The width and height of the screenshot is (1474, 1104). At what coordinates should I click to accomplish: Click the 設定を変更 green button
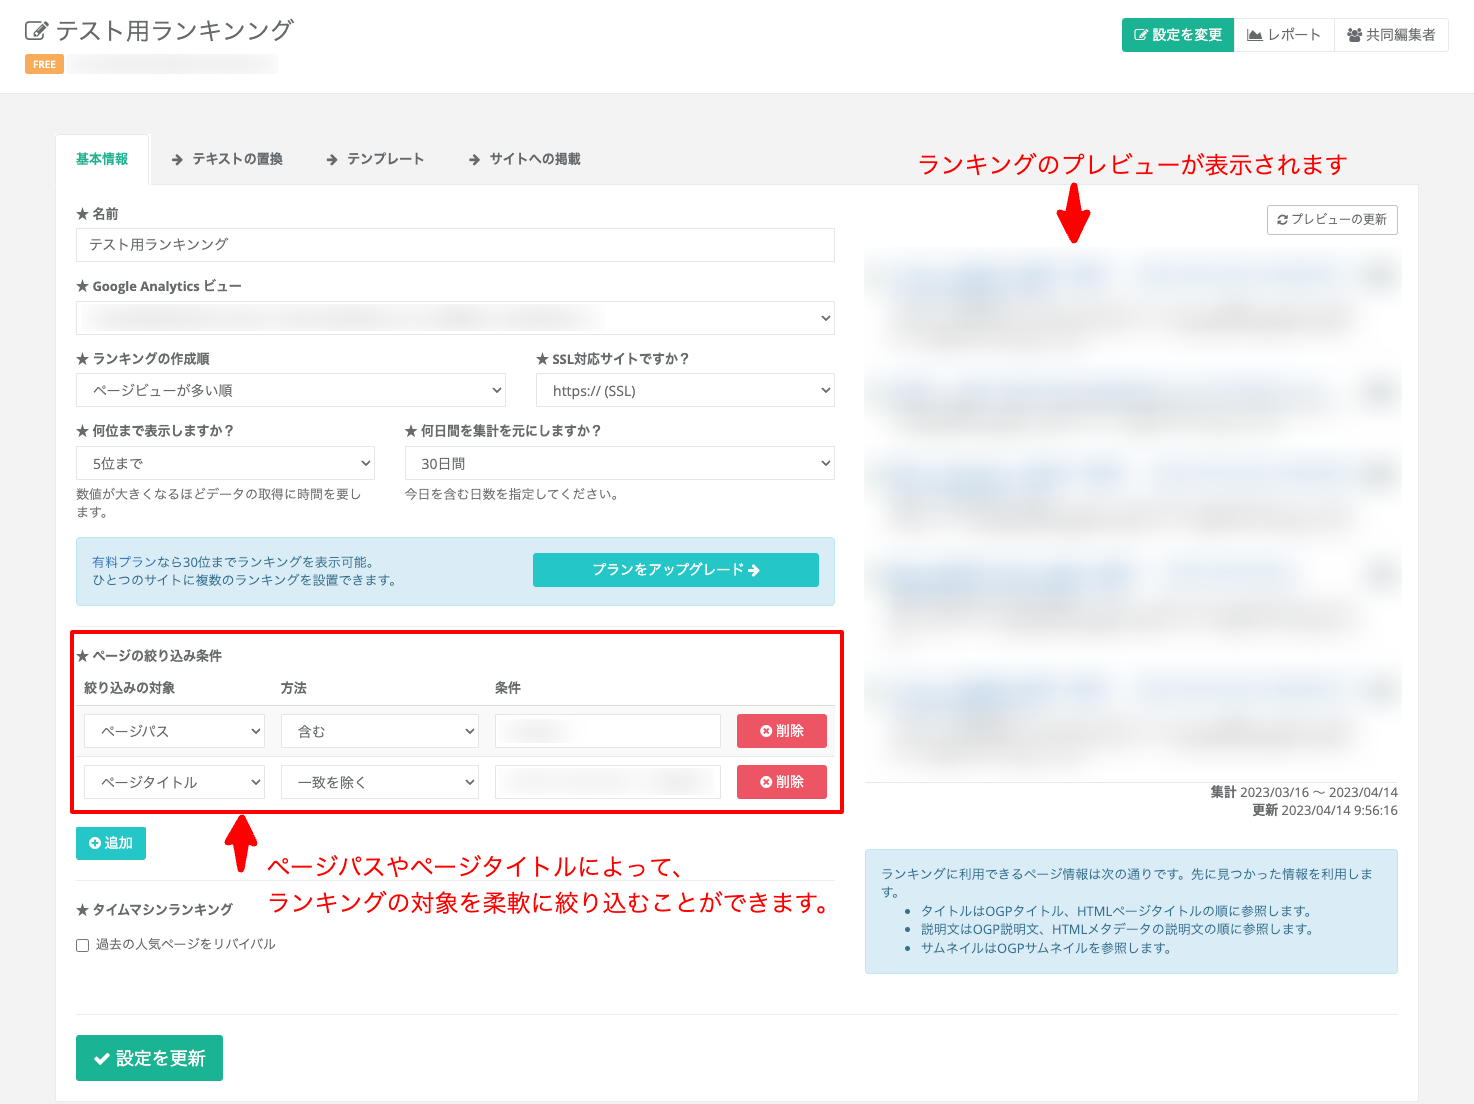coord(1178,35)
